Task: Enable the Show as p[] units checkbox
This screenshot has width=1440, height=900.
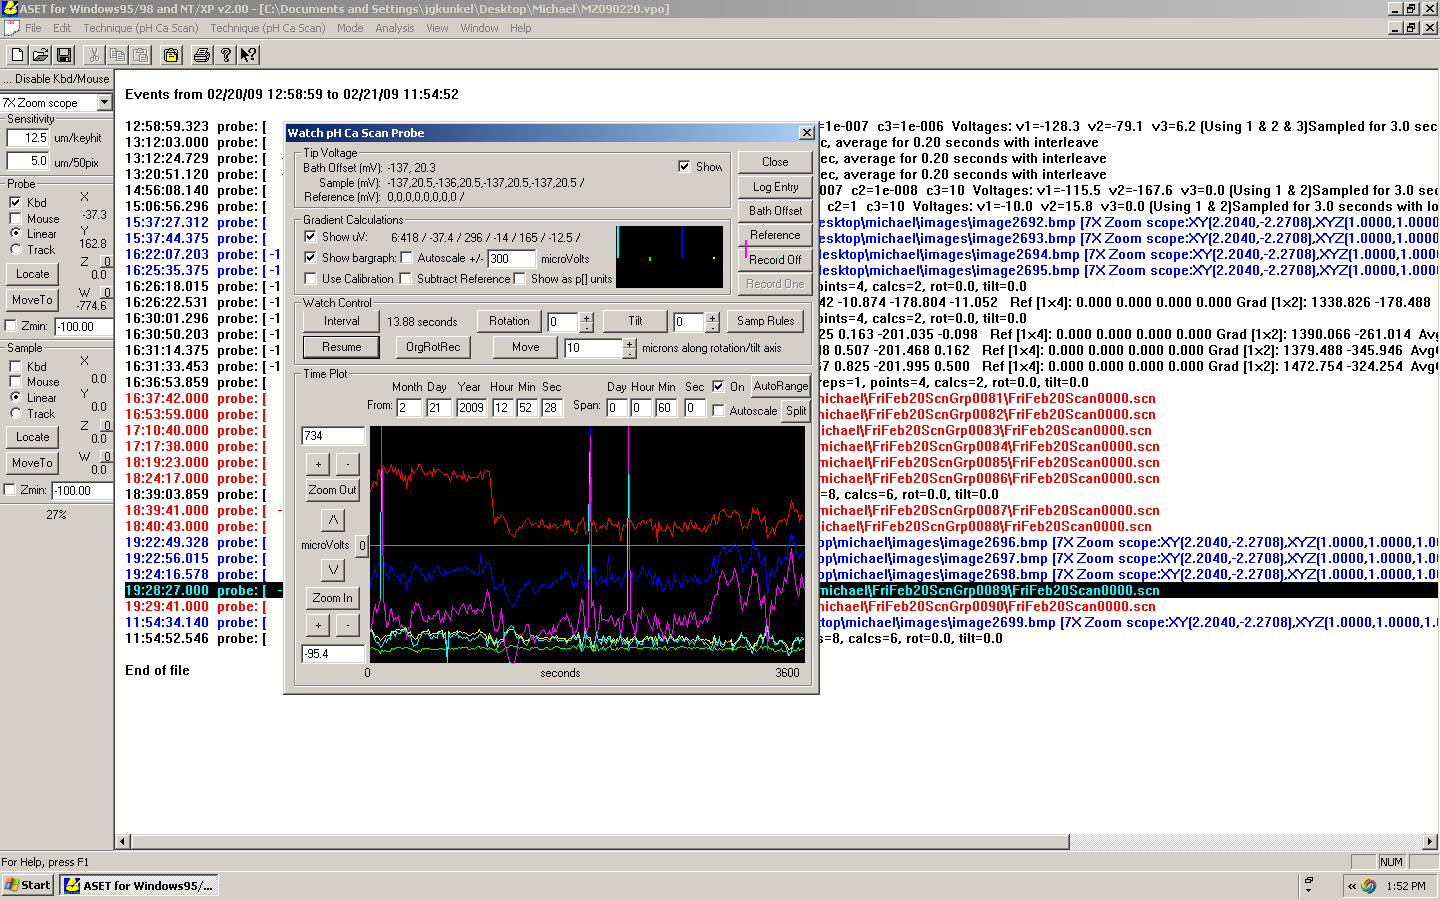Action: (520, 279)
